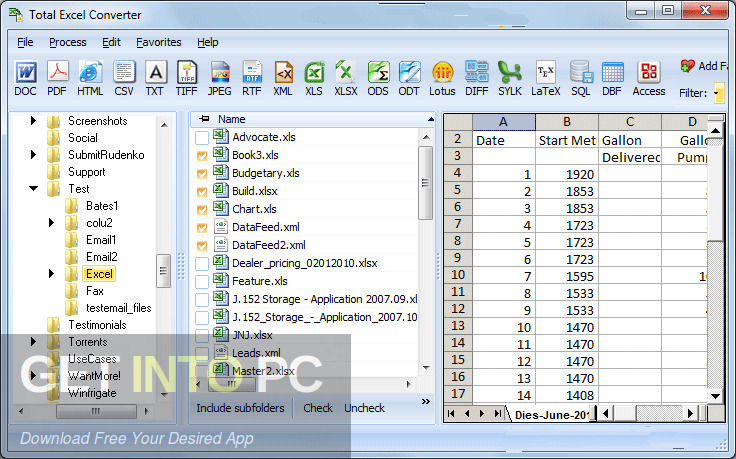Pick the LaTeX format icon
This screenshot has height=459, width=736.
click(x=545, y=78)
